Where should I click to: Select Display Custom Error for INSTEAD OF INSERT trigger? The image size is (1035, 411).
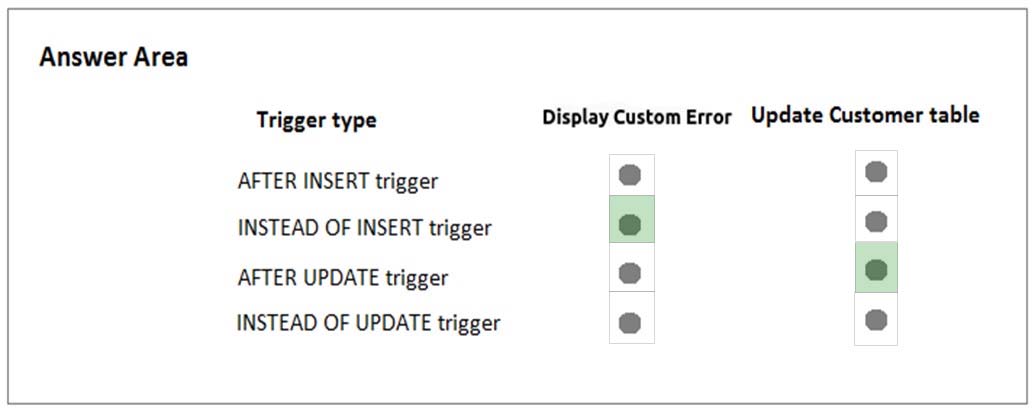click(x=630, y=225)
